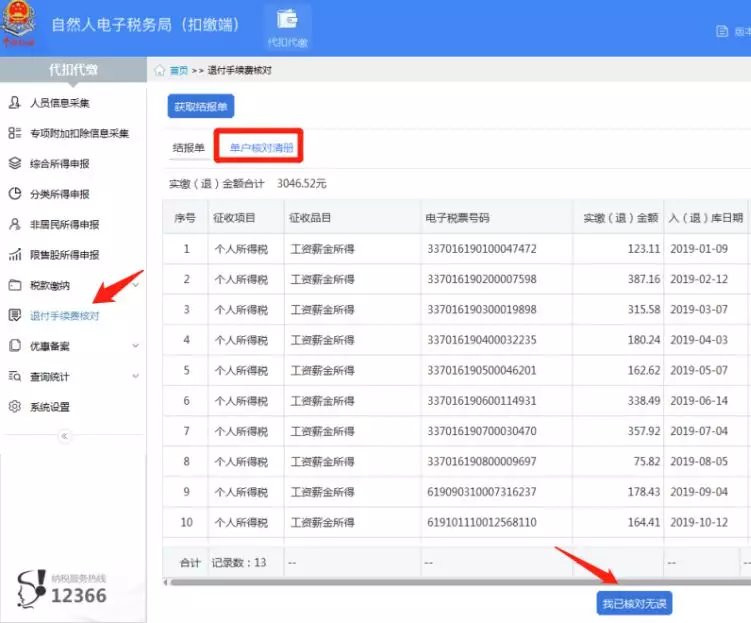Expand the 查询统计 submenu chevron
Screen dimensions: 751x623
click(x=136, y=376)
